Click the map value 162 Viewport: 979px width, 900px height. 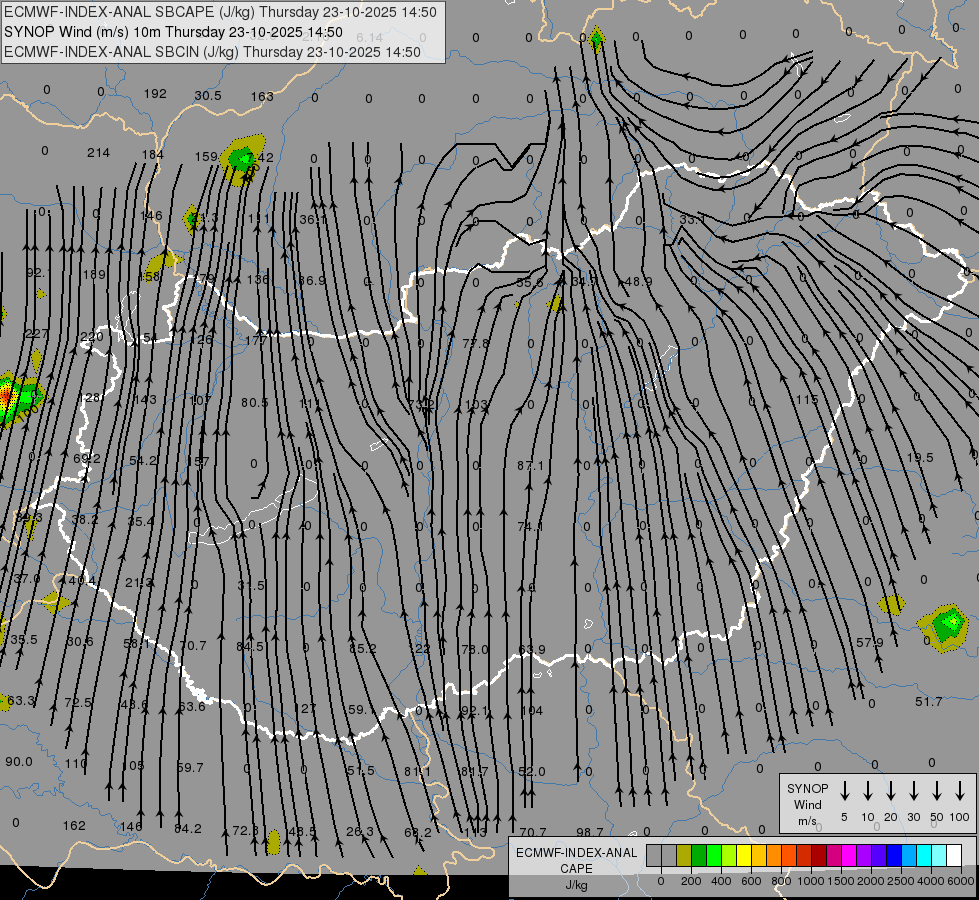(74, 826)
